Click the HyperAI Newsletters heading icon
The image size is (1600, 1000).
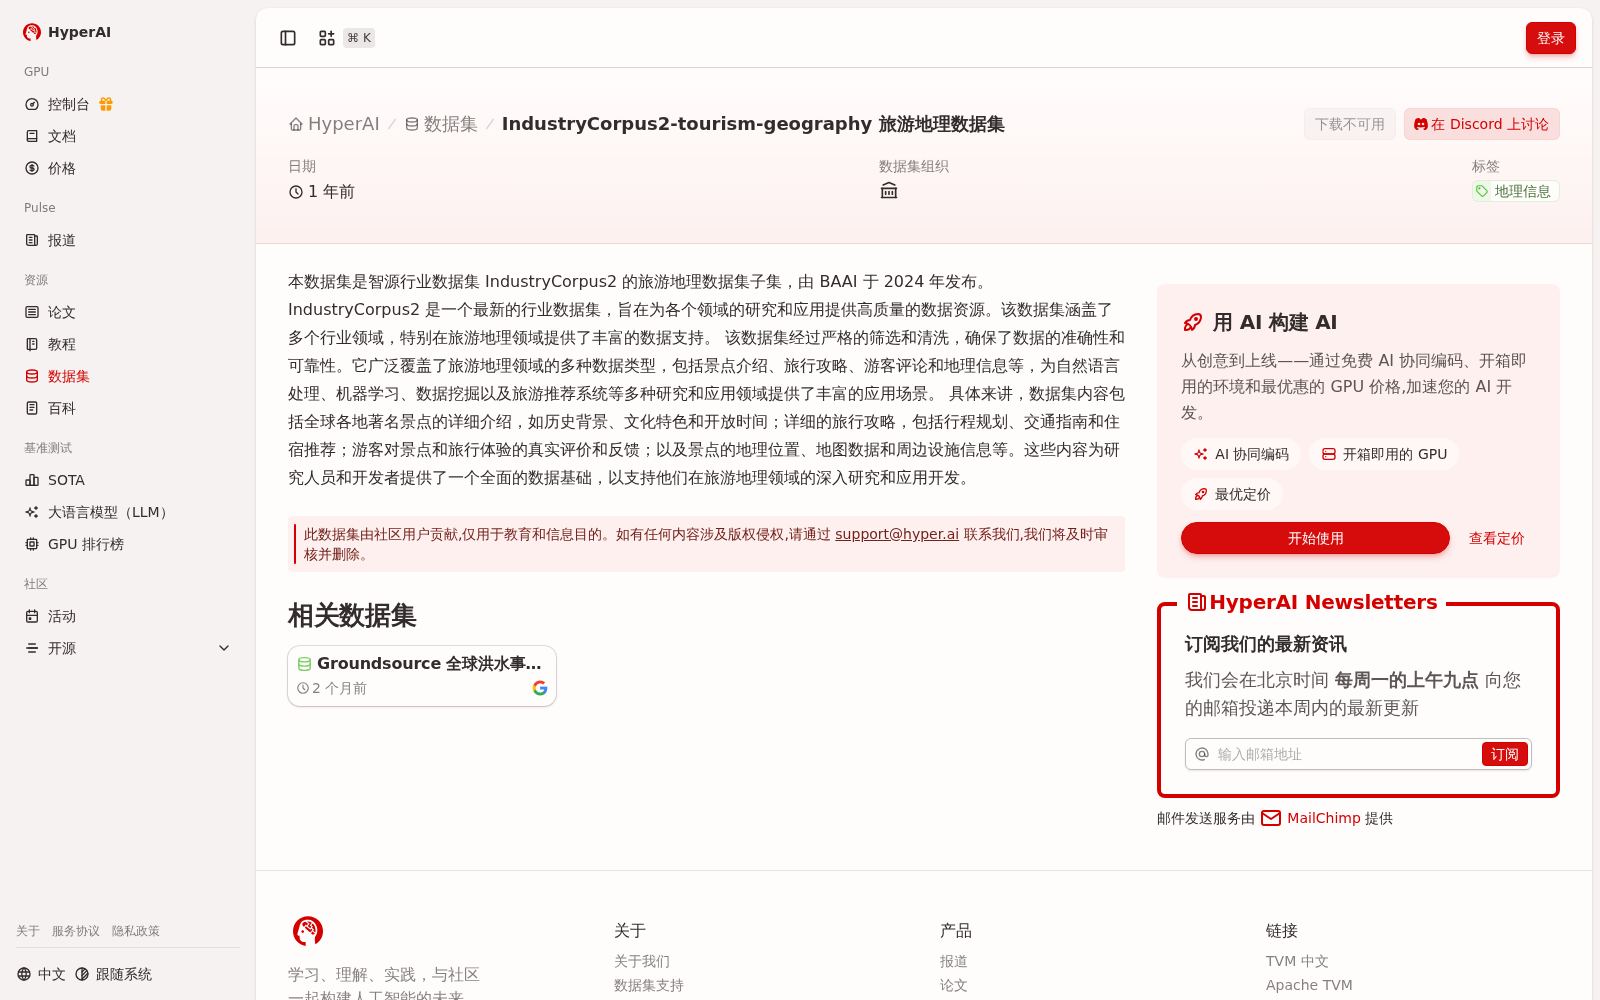pyautogui.click(x=1196, y=602)
